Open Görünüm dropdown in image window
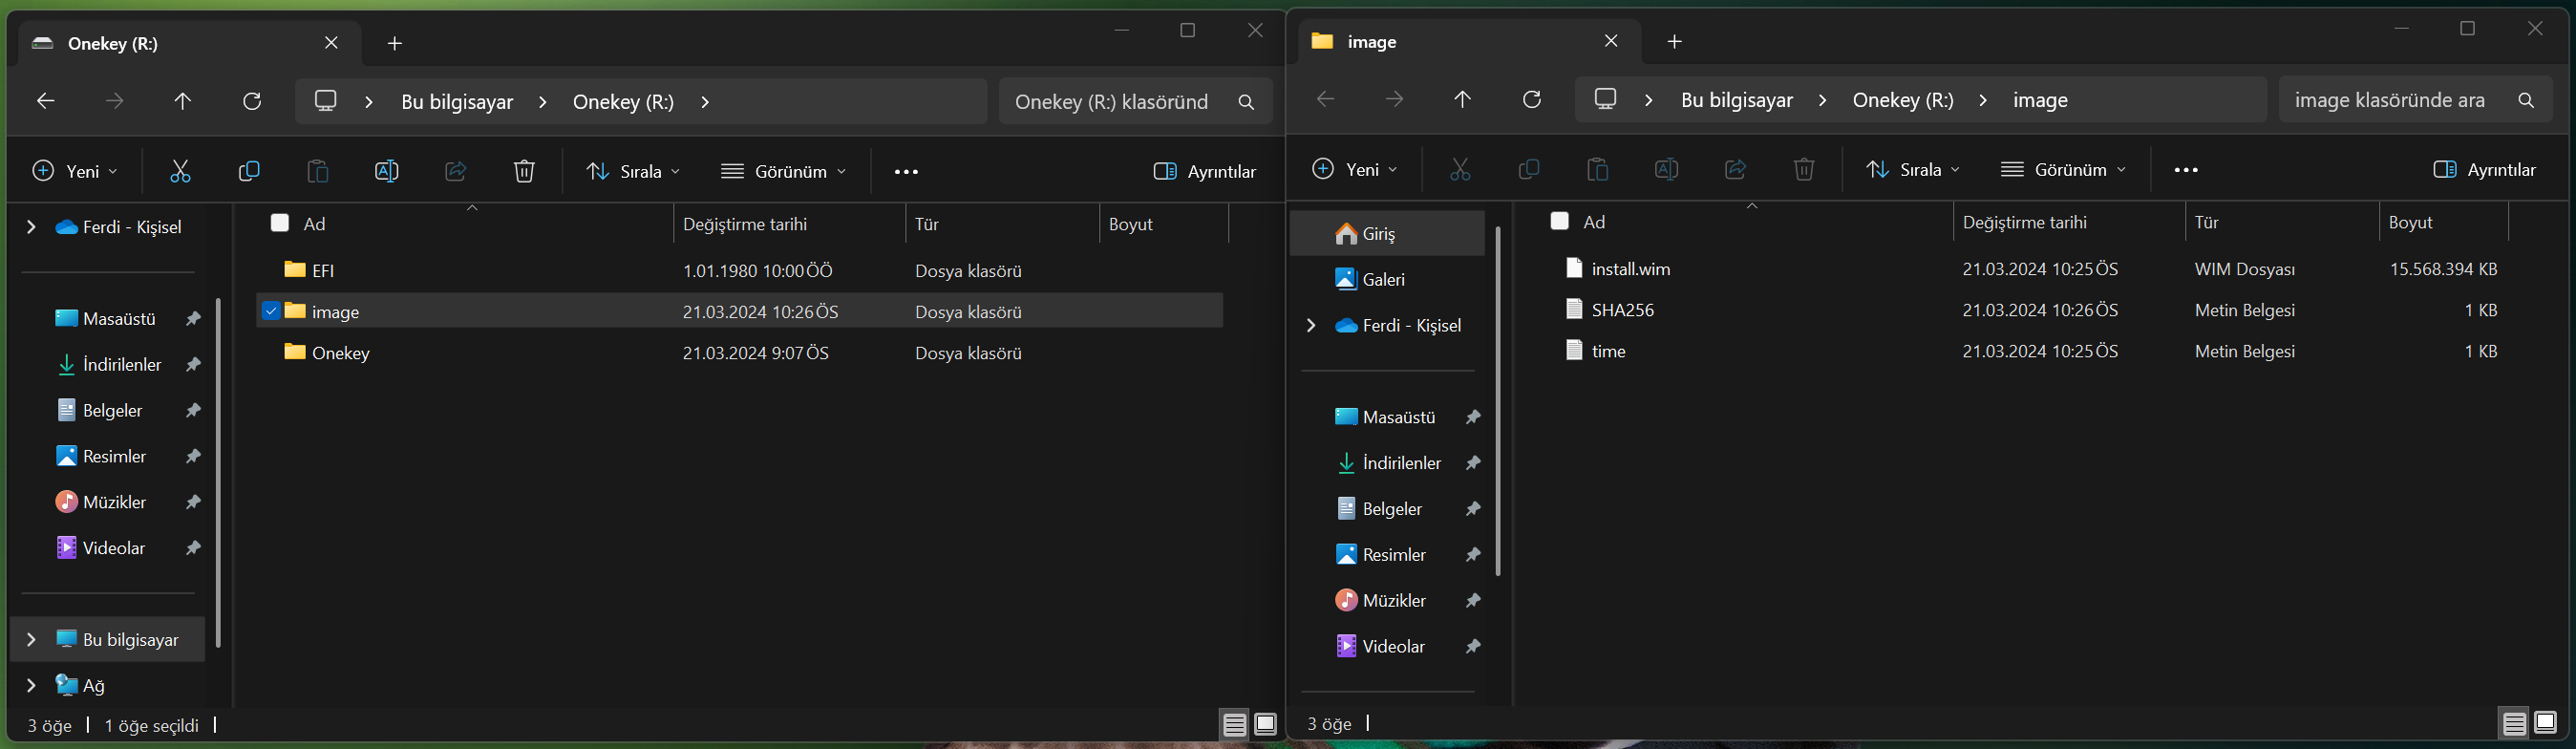 (x=2064, y=170)
